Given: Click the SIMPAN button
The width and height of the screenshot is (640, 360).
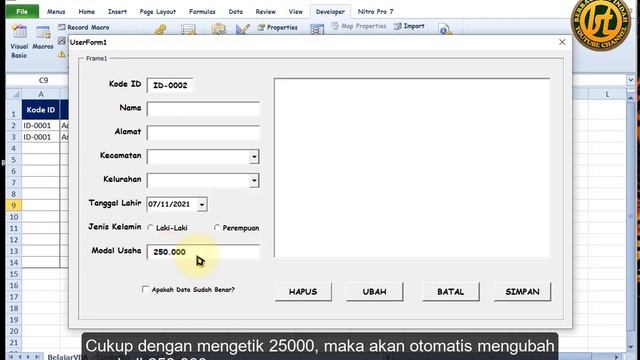Looking at the screenshot, I should 522,292.
